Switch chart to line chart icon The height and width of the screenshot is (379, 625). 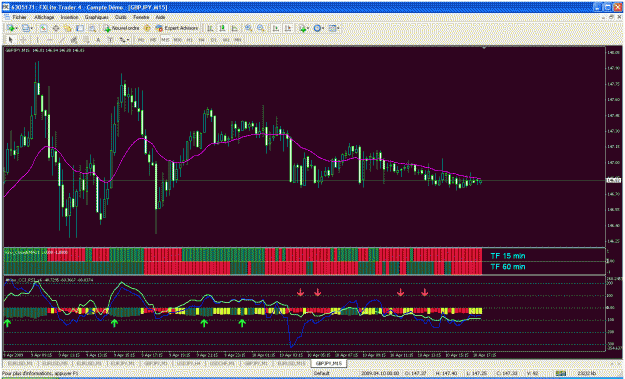pyautogui.click(x=234, y=28)
